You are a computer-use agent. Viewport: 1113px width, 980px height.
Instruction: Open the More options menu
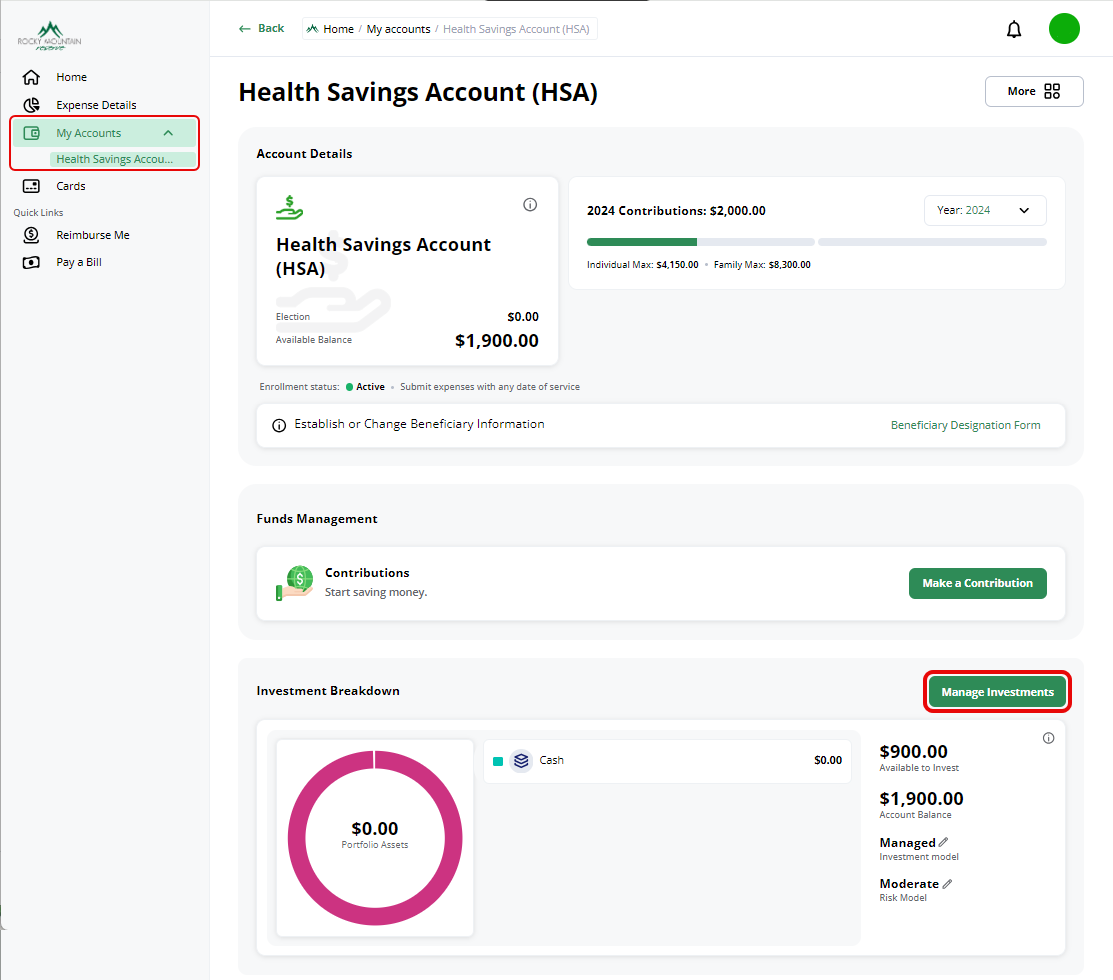tap(1034, 91)
